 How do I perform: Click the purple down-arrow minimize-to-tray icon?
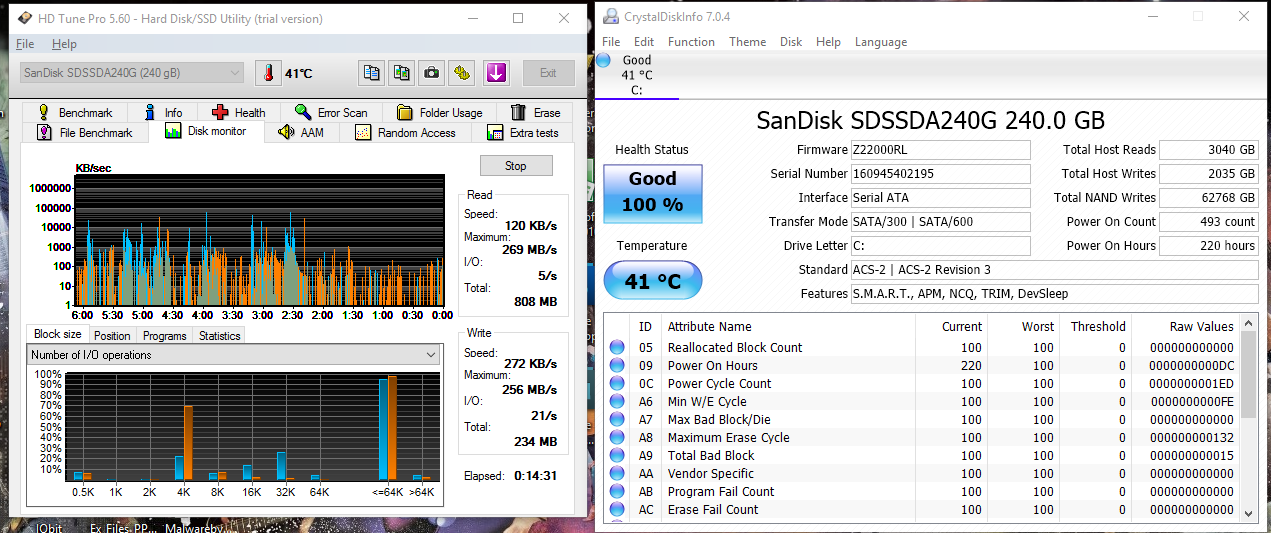click(x=497, y=73)
